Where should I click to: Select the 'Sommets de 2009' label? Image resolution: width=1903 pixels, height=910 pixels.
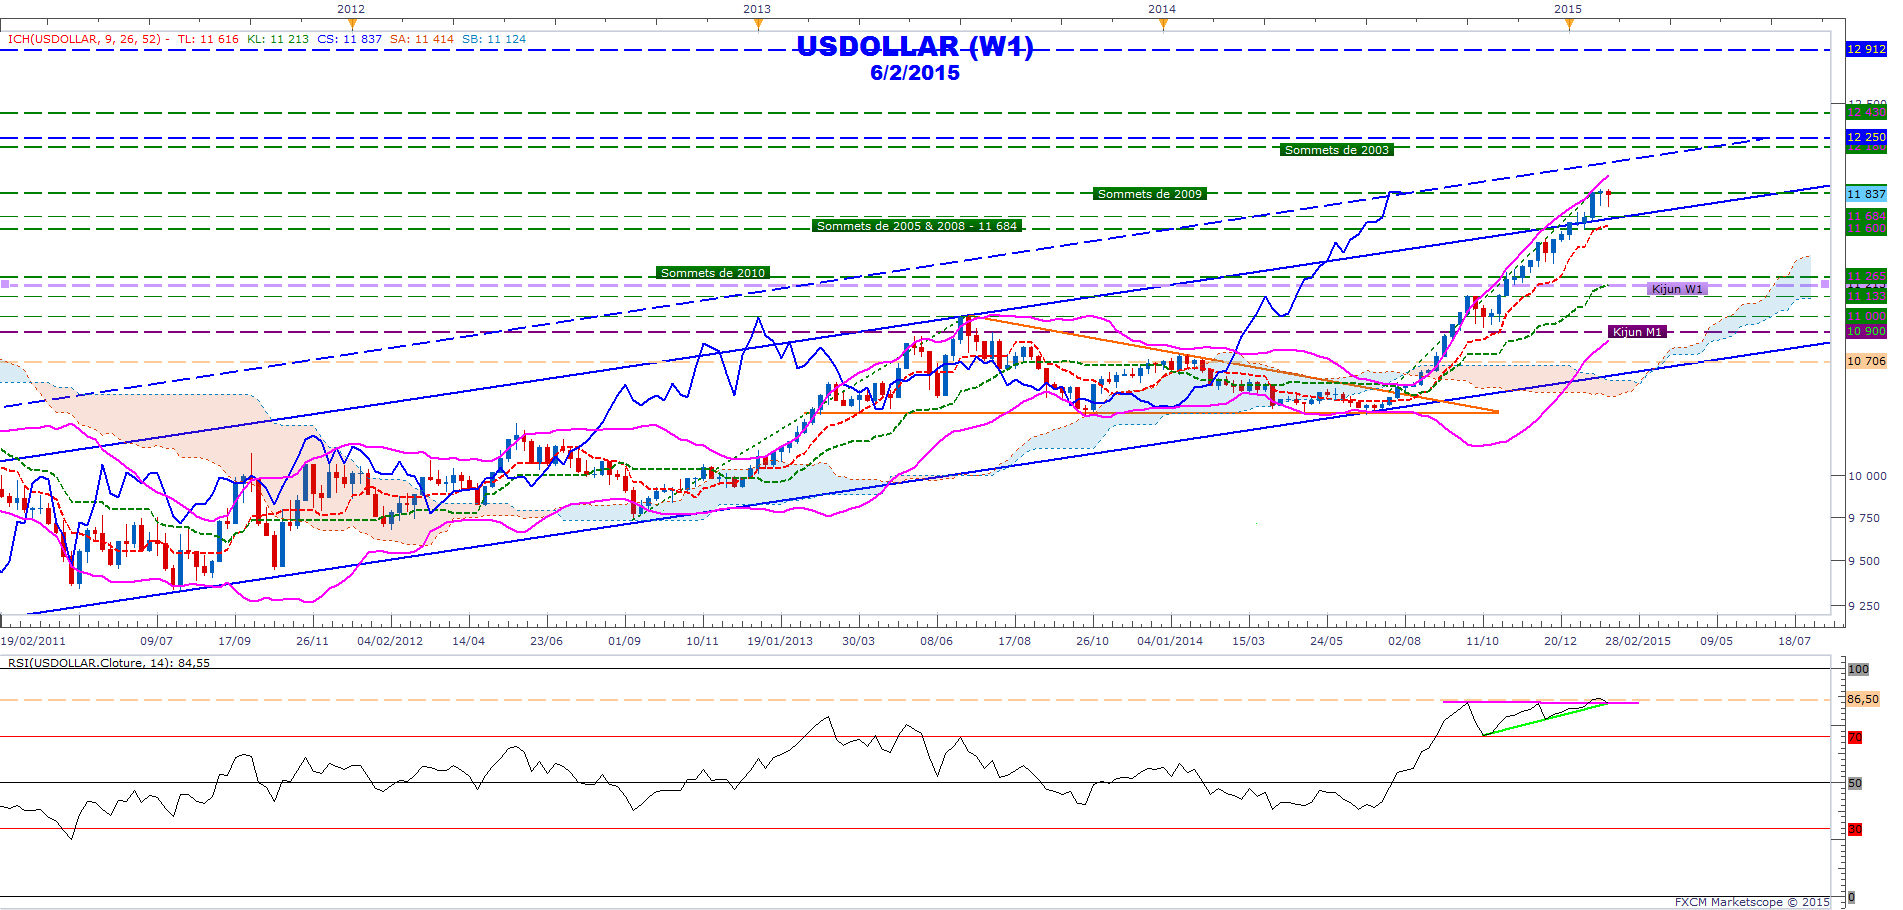click(1149, 194)
